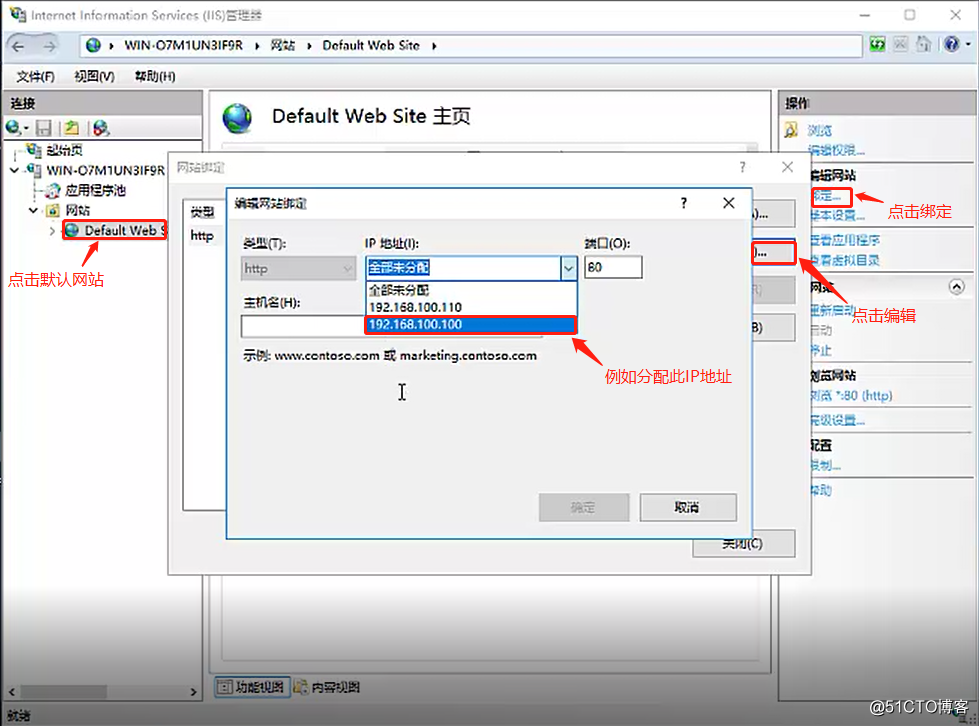Screen dimensions: 979x726
Task: Click the 编辑权限 link in Actions pane
Action: [x=837, y=150]
